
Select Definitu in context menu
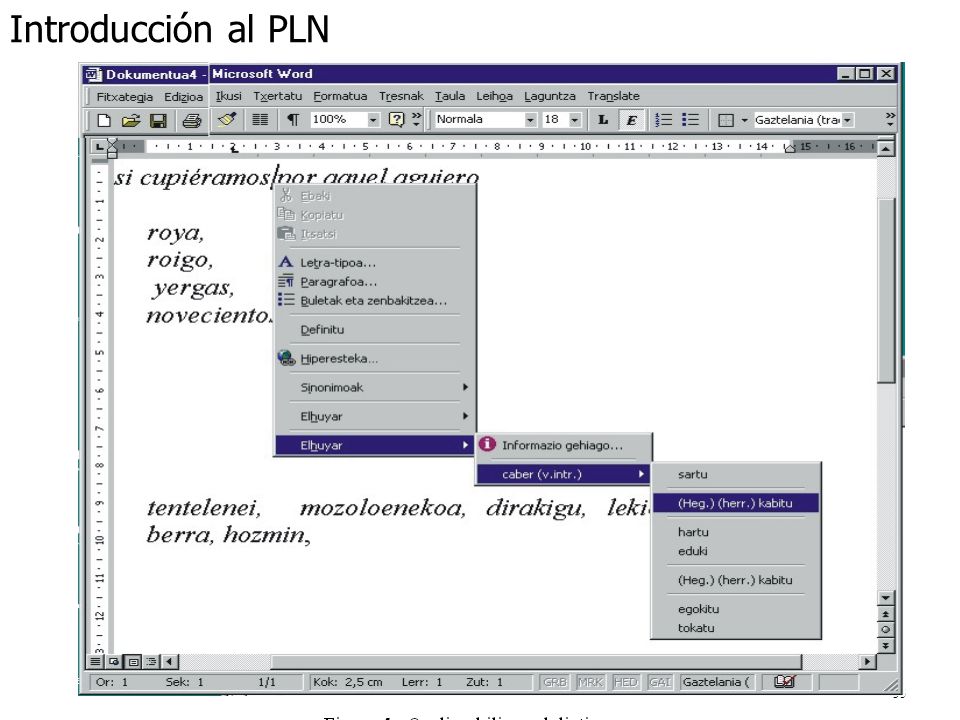(x=374, y=329)
